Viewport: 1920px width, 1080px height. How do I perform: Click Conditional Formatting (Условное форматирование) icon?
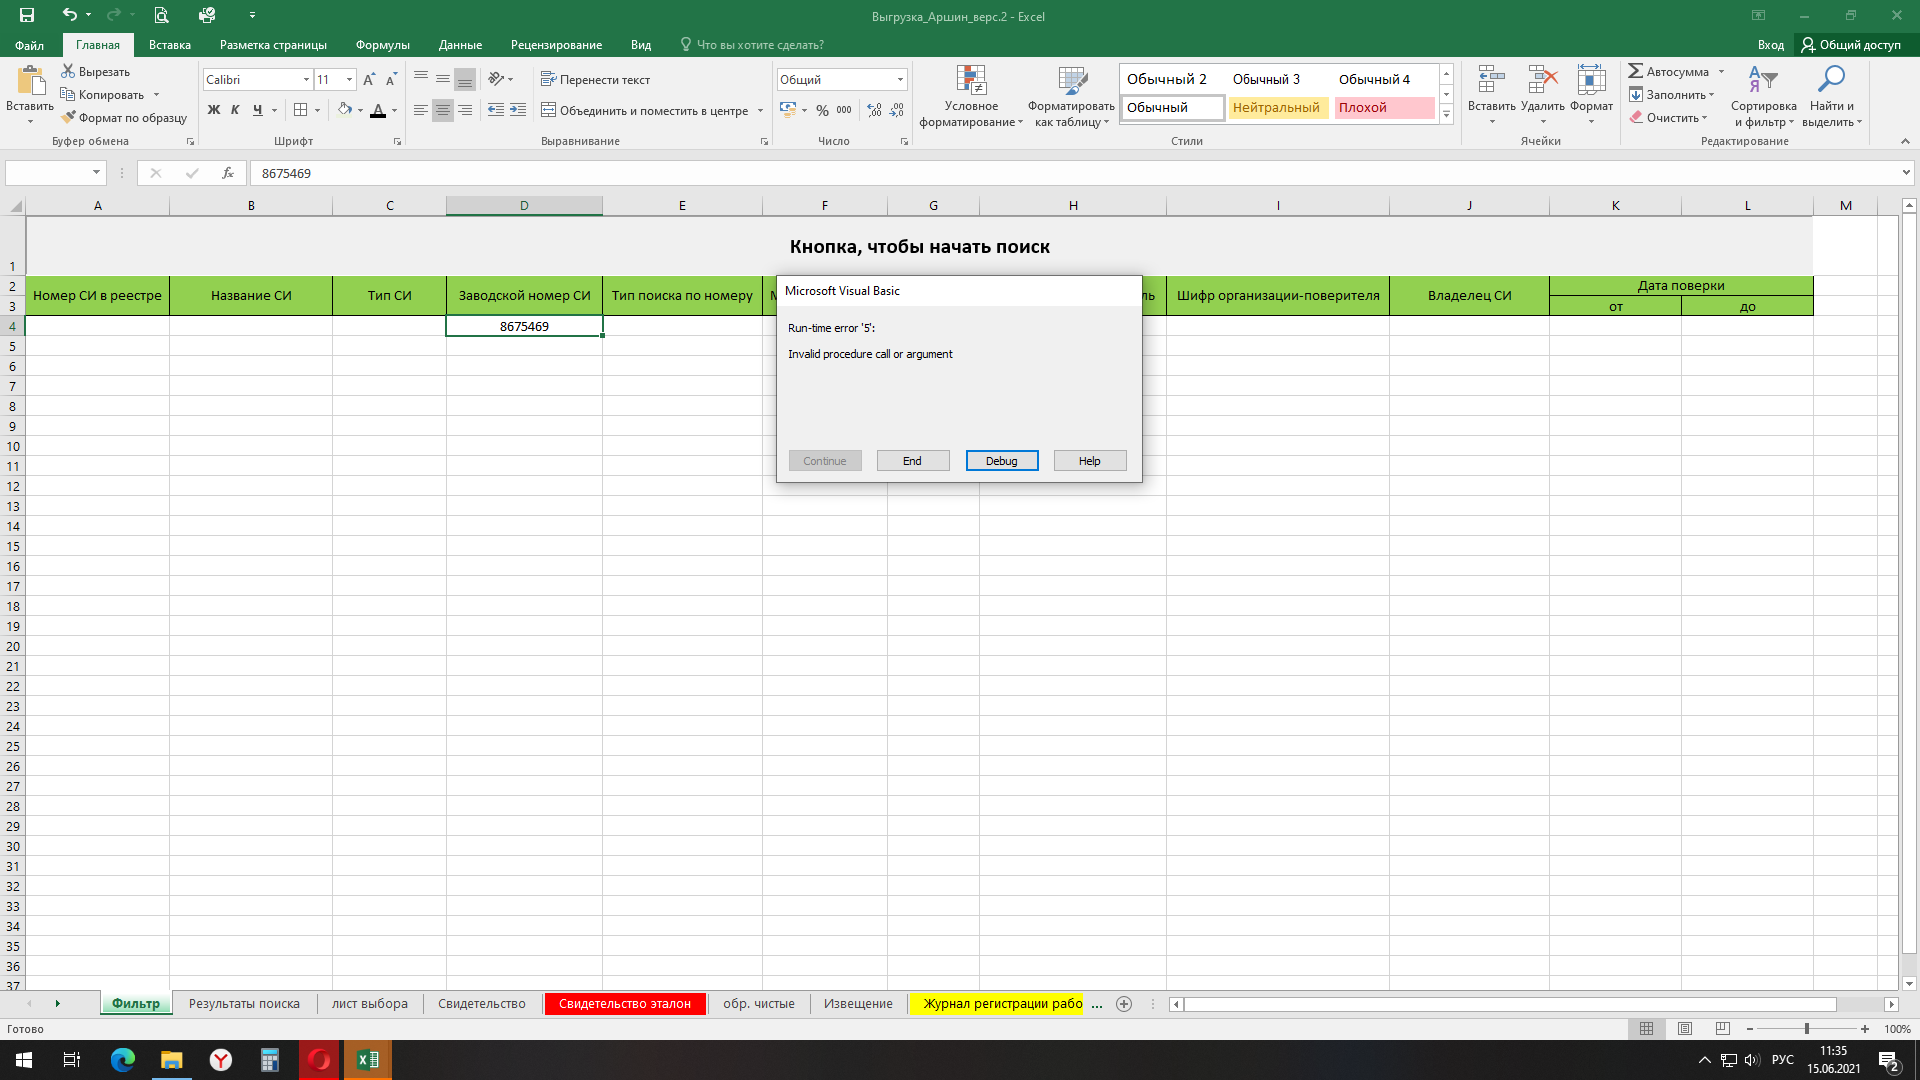(x=970, y=82)
